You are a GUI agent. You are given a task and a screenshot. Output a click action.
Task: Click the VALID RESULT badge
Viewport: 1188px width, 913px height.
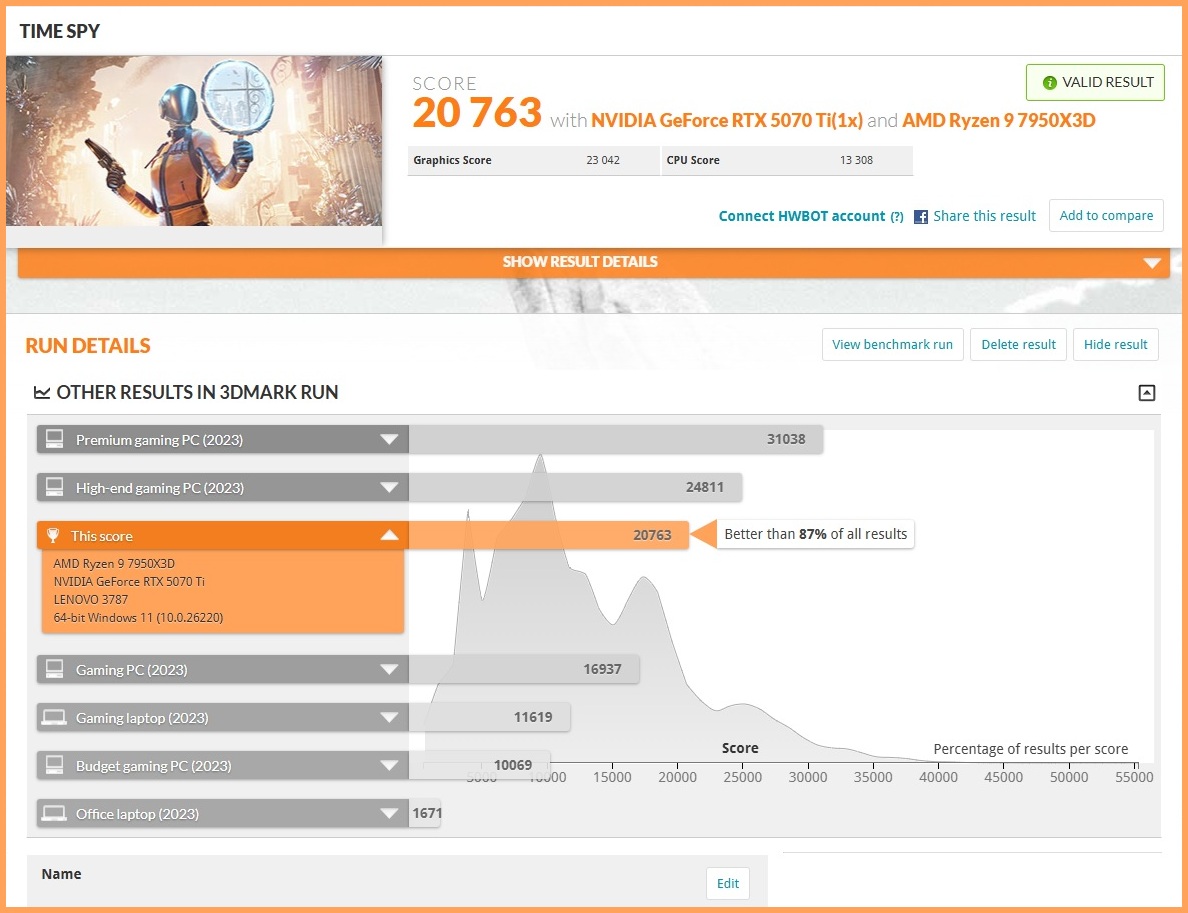coord(1095,83)
